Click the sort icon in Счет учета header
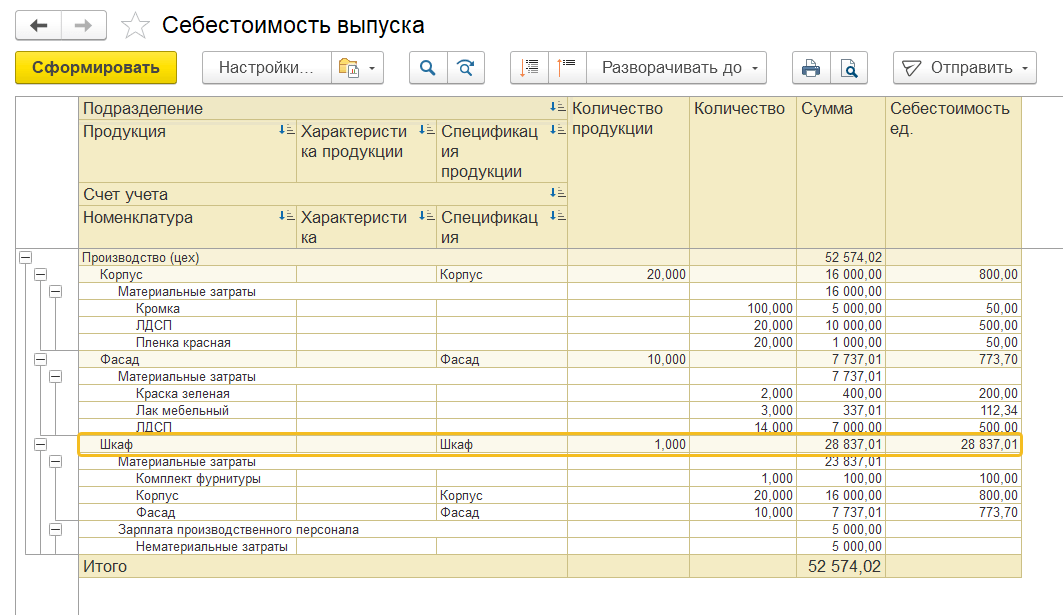 pos(557,193)
